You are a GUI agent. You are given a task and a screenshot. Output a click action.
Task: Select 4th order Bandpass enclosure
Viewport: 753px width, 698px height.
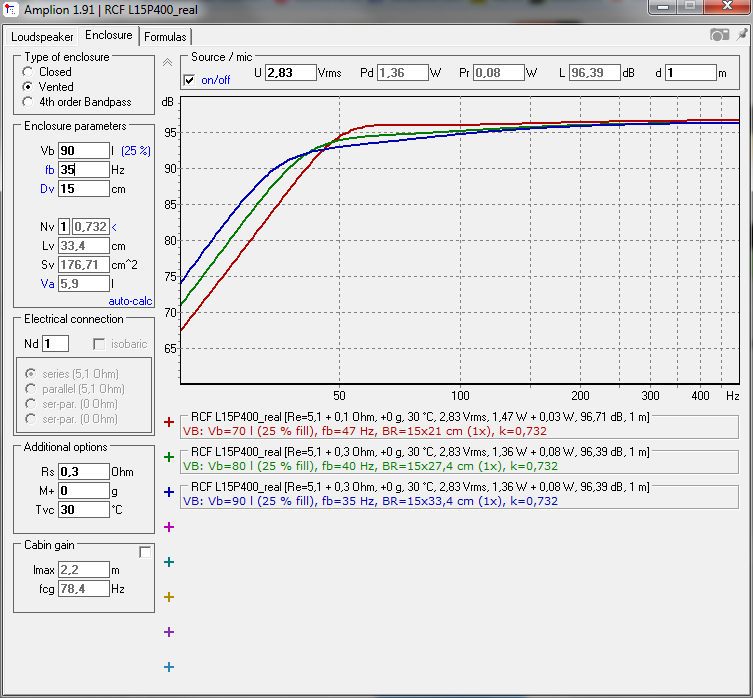27,101
